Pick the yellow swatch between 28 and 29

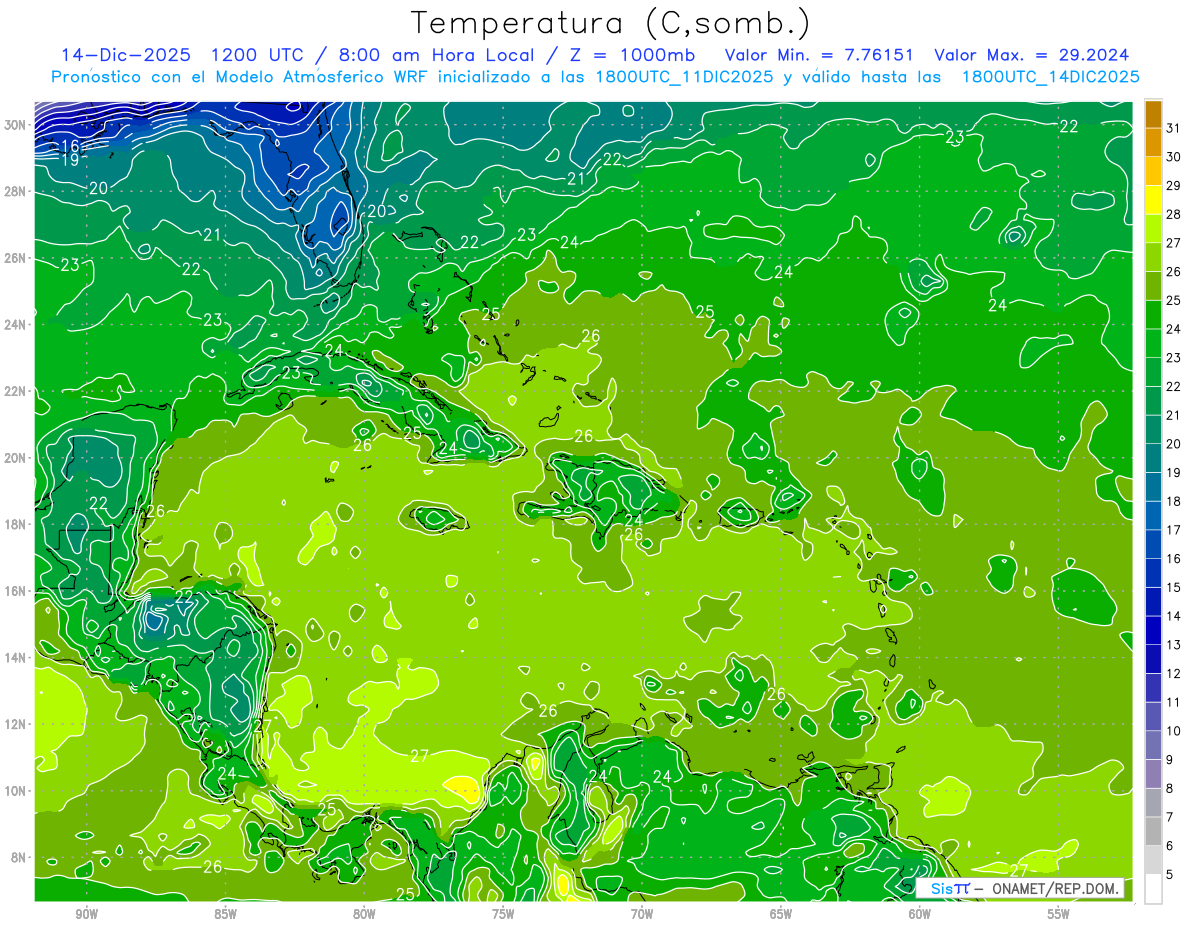point(1153,200)
